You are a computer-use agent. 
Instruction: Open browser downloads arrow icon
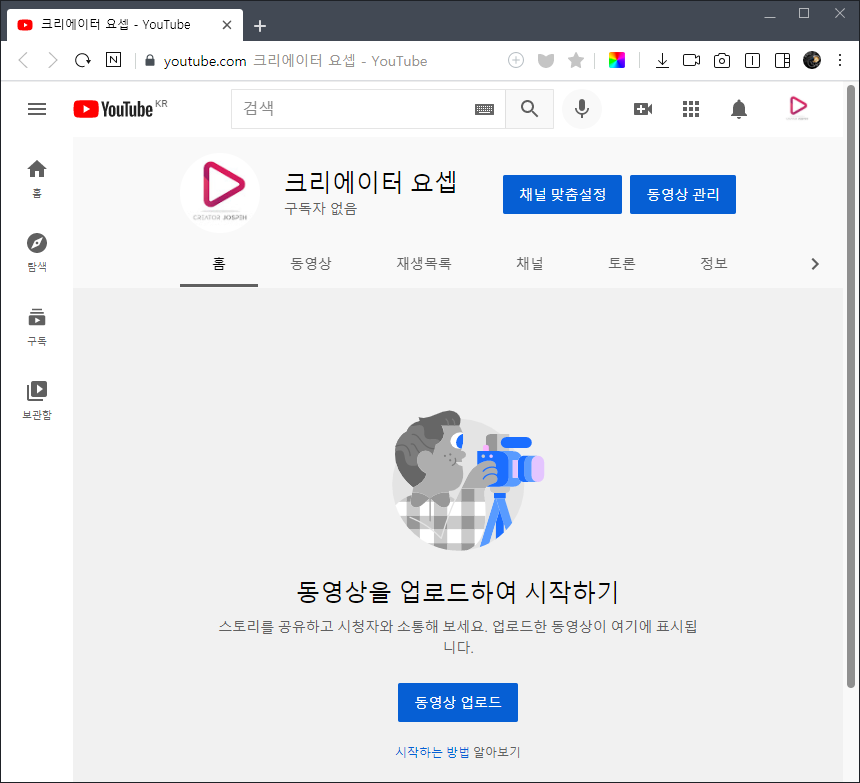[662, 60]
